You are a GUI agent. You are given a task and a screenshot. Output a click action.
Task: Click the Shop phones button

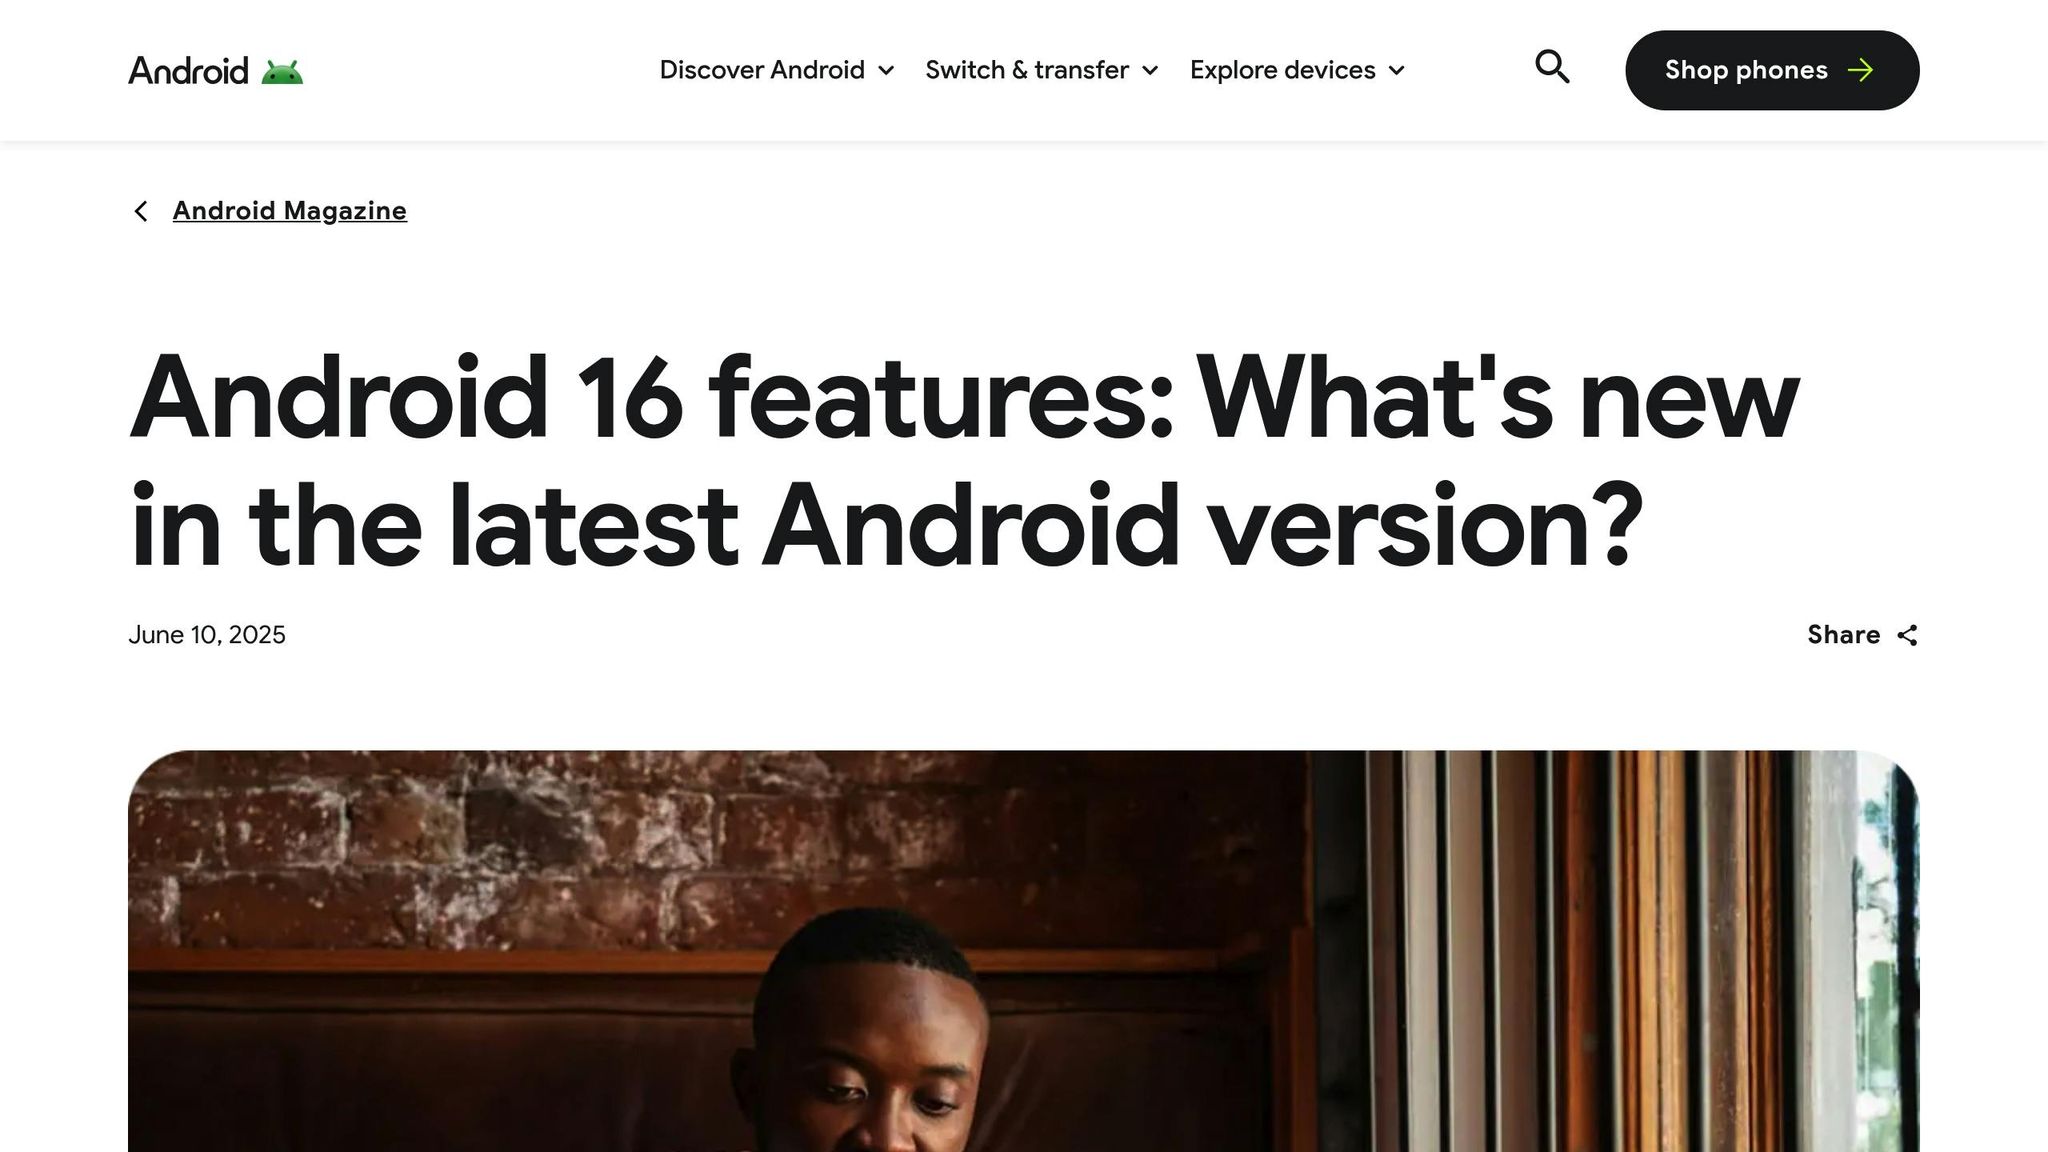1772,70
